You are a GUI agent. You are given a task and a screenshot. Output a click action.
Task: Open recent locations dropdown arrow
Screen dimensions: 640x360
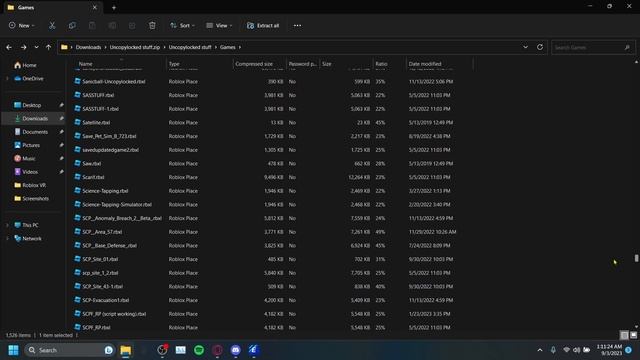36,47
